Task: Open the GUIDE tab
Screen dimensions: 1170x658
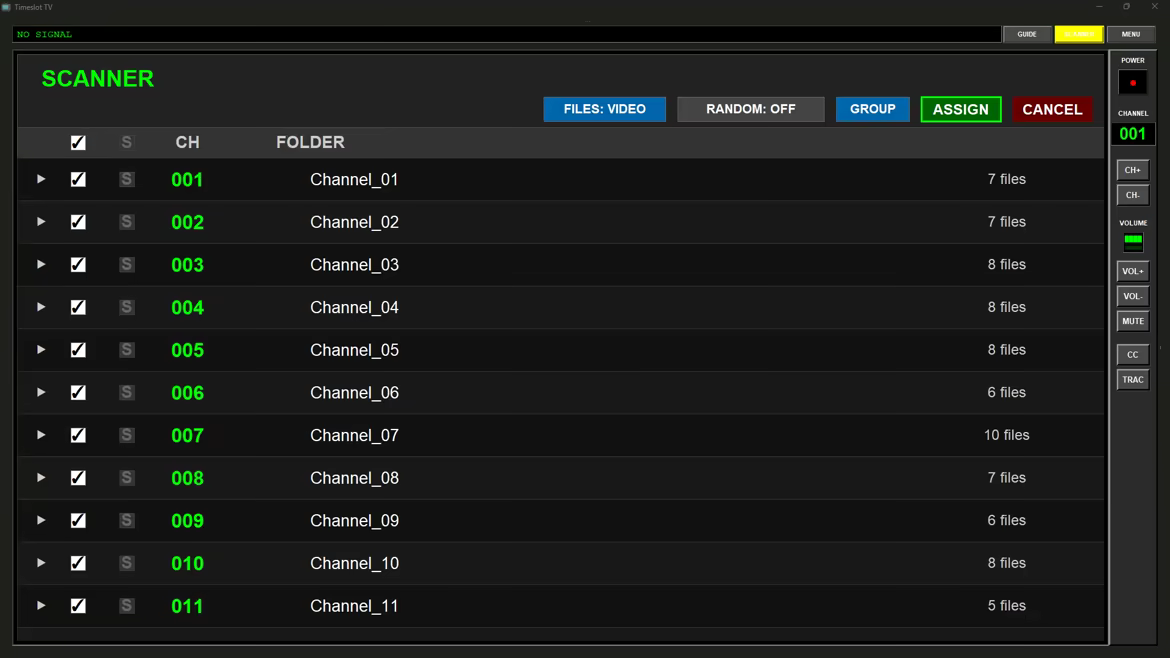Action: point(1027,34)
